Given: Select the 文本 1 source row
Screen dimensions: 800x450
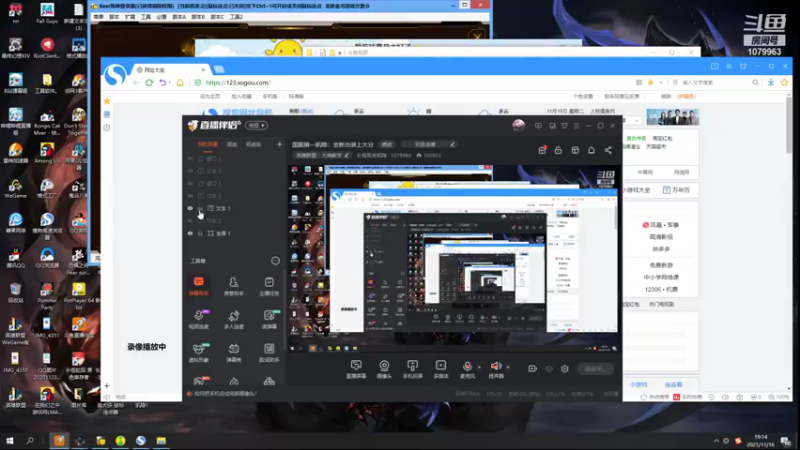Looking at the screenshot, I should point(235,208).
